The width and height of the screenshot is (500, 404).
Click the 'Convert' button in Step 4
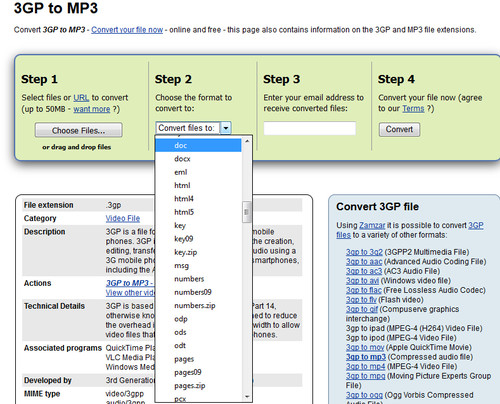coord(399,129)
